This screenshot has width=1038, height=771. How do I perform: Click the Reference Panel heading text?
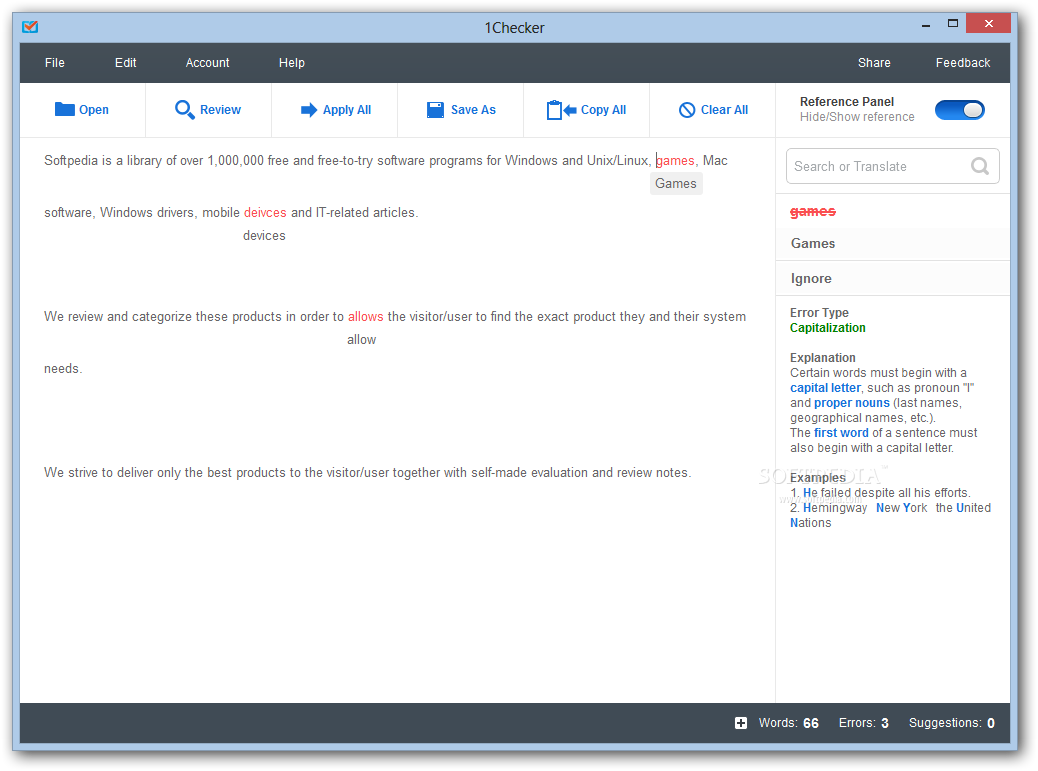(847, 102)
